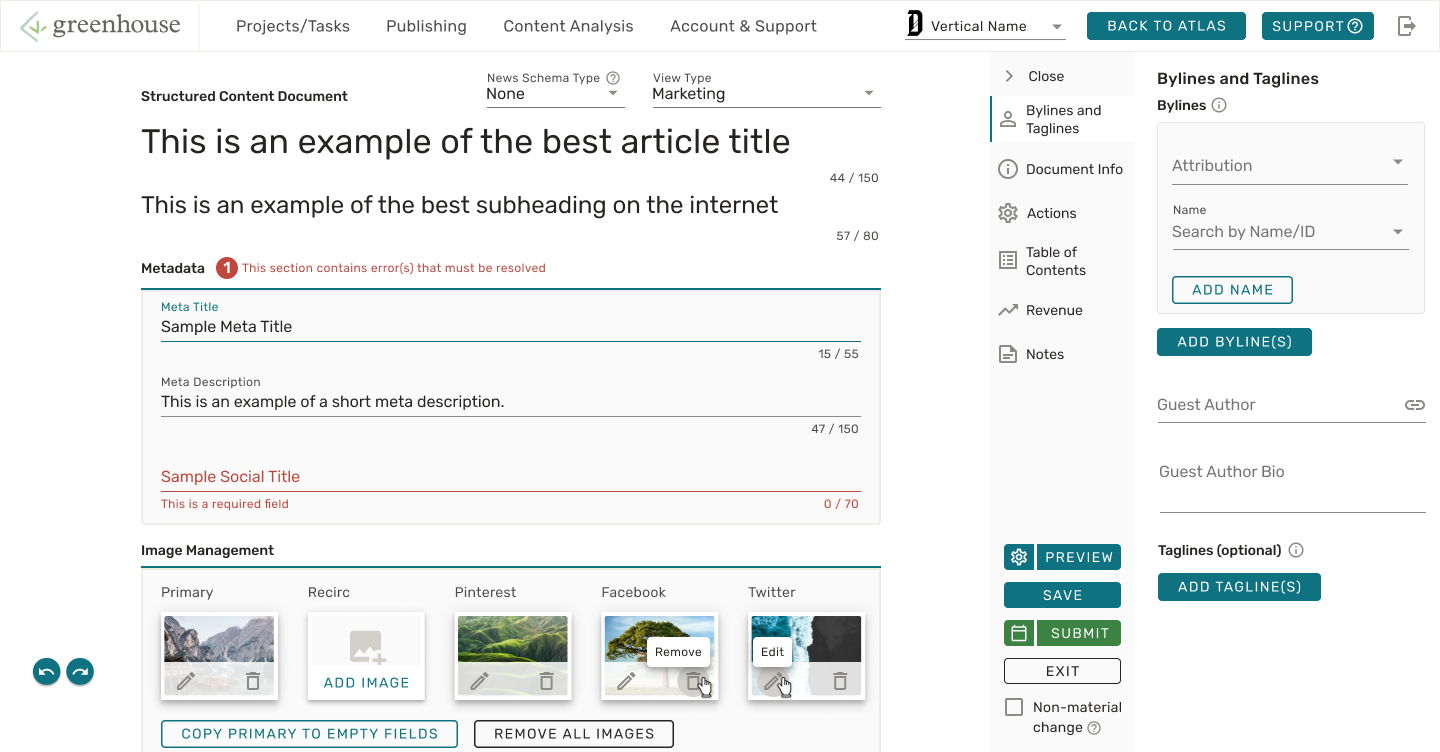
Task: Open Document Info panel
Action: [1061, 169]
